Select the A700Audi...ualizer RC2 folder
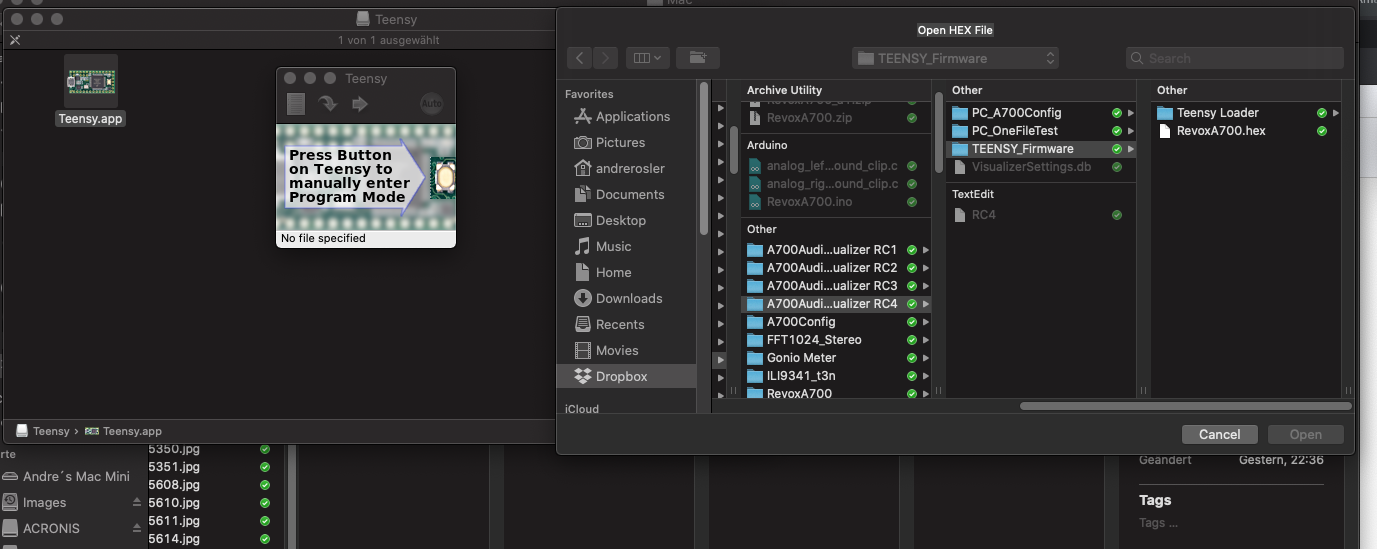This screenshot has width=1377, height=549. click(x=834, y=267)
